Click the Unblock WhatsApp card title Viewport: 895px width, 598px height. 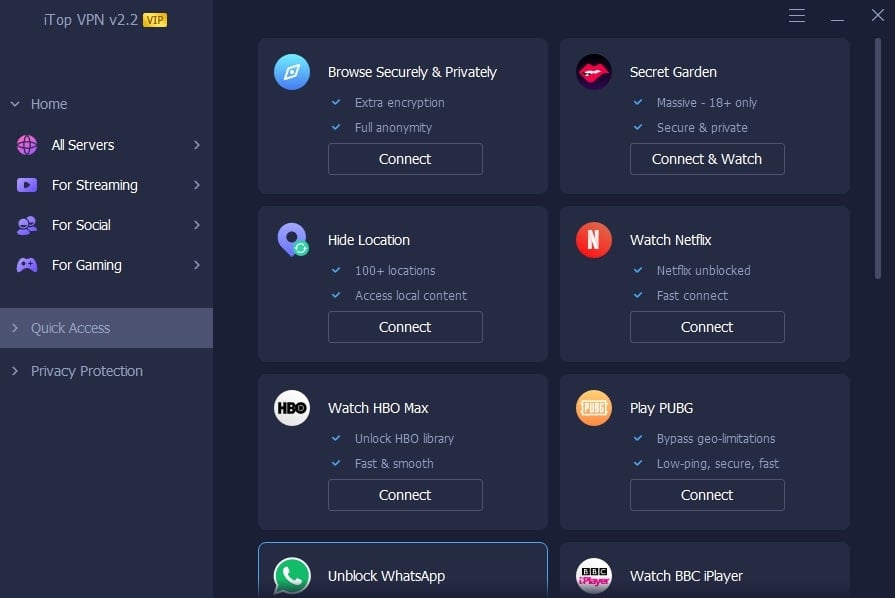click(x=386, y=576)
